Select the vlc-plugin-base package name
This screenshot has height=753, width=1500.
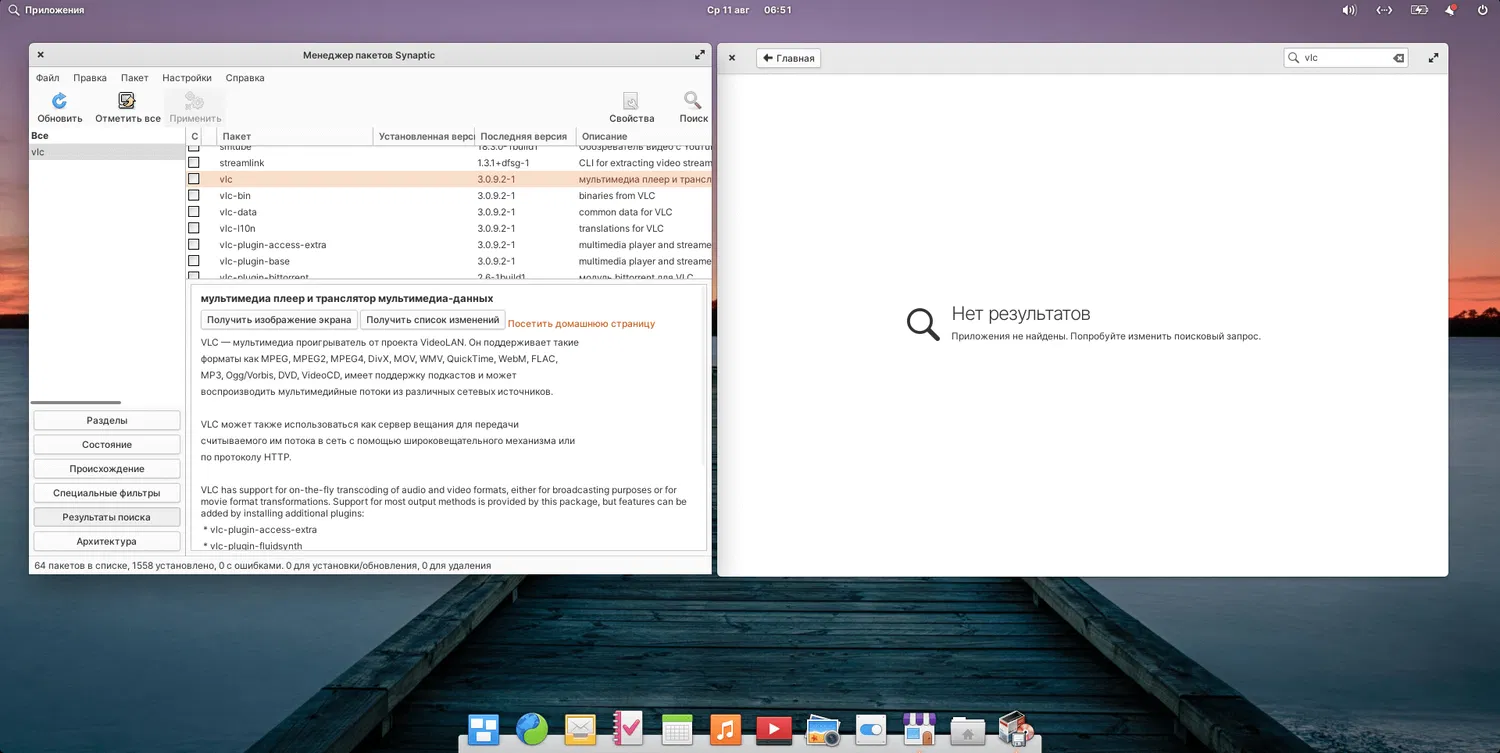[255, 261]
